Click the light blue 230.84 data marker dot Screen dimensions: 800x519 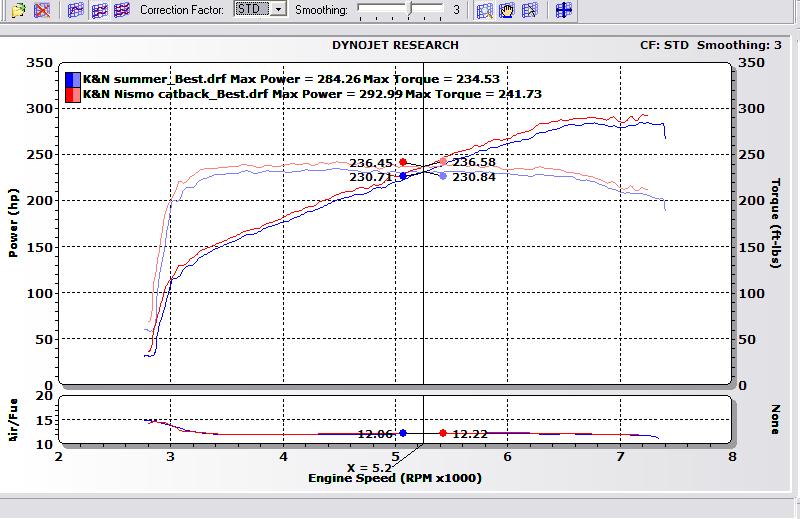[443, 176]
